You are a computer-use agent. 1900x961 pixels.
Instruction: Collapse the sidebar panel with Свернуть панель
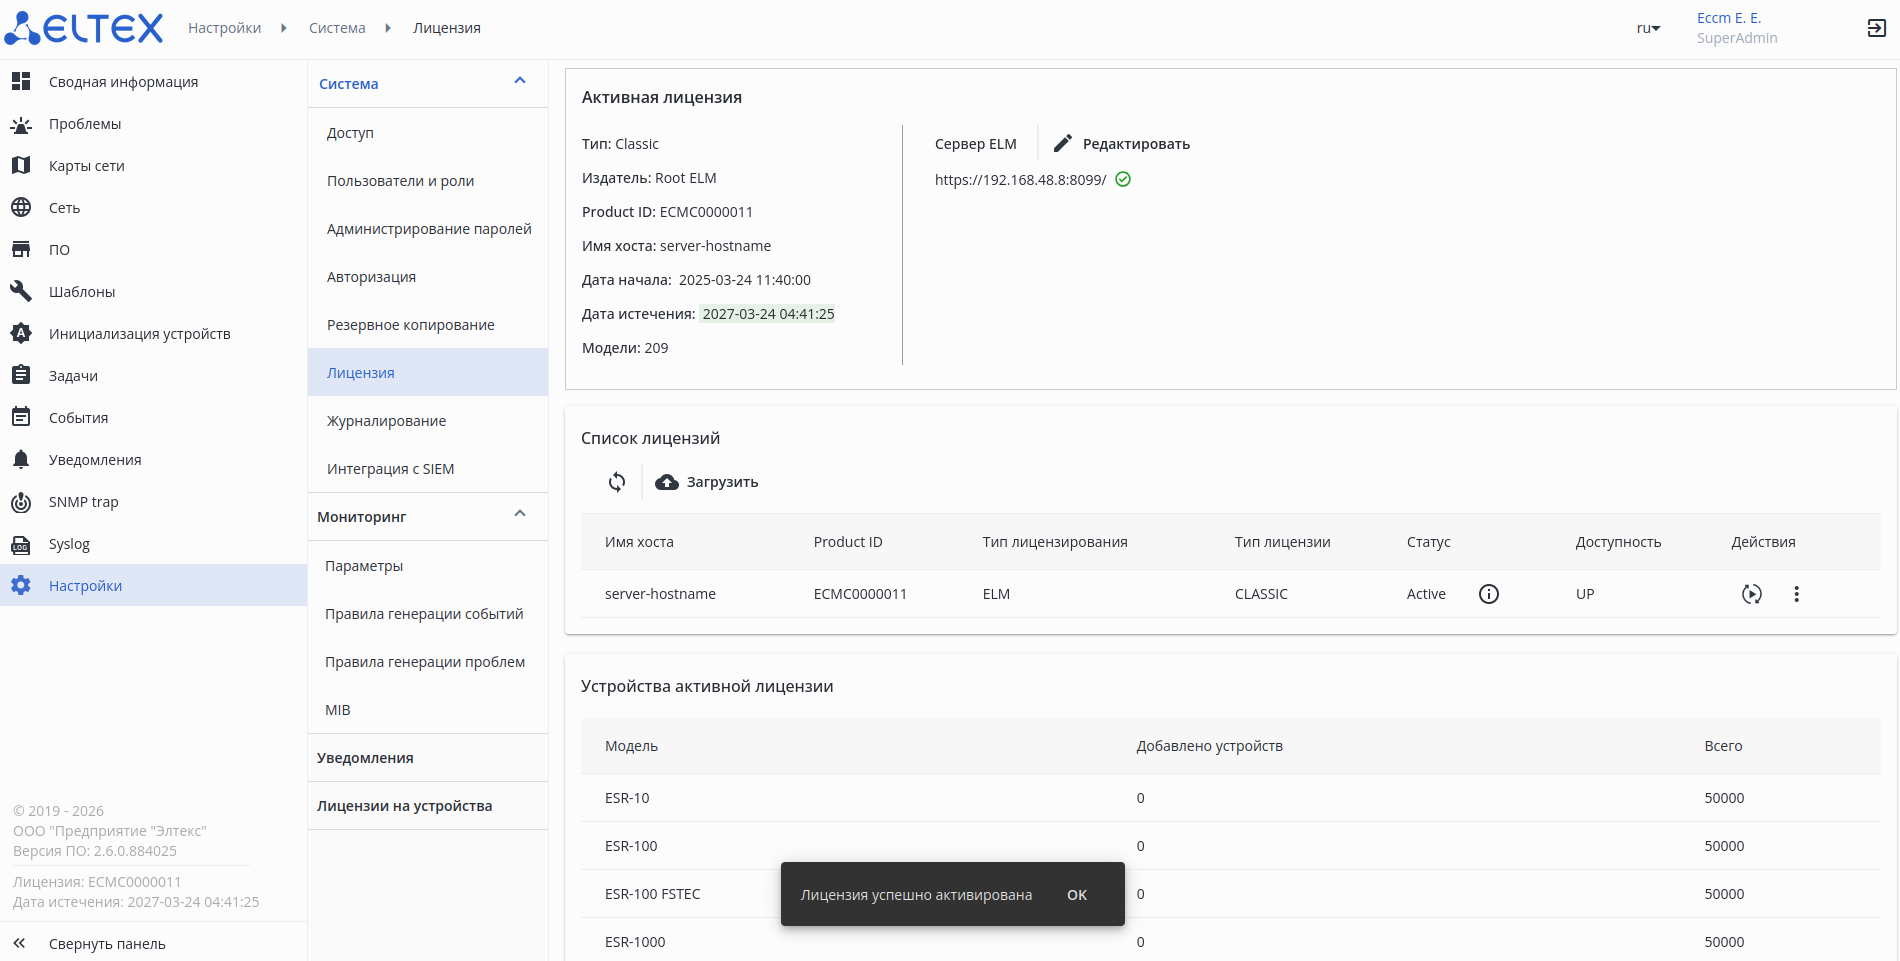106,944
